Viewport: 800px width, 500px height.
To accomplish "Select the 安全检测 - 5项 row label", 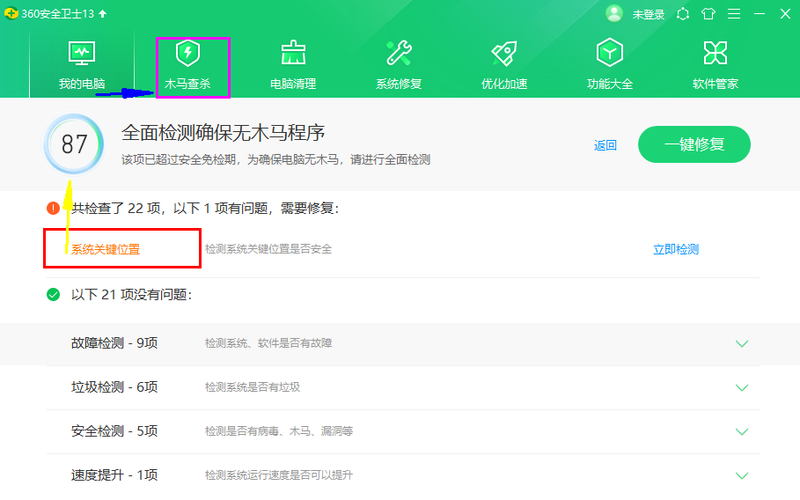I will pos(114,431).
